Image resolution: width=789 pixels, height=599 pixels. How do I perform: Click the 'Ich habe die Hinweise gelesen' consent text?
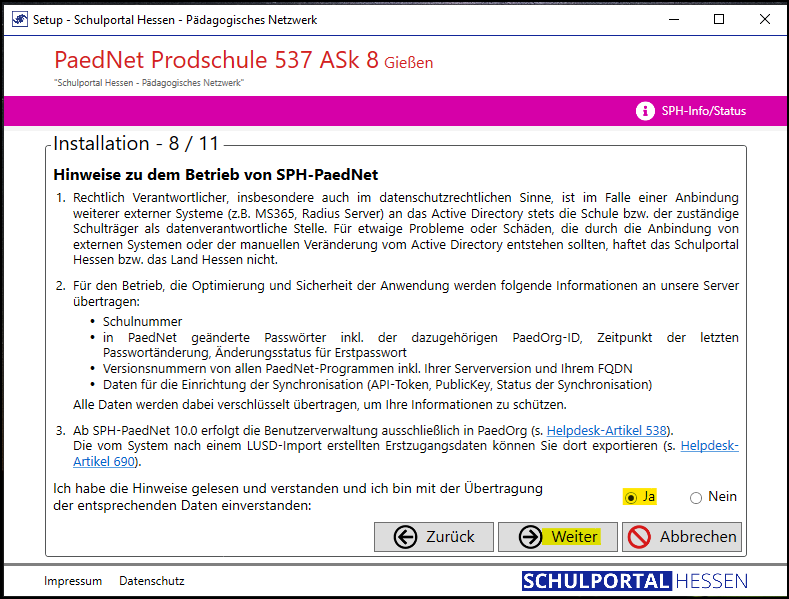298,497
